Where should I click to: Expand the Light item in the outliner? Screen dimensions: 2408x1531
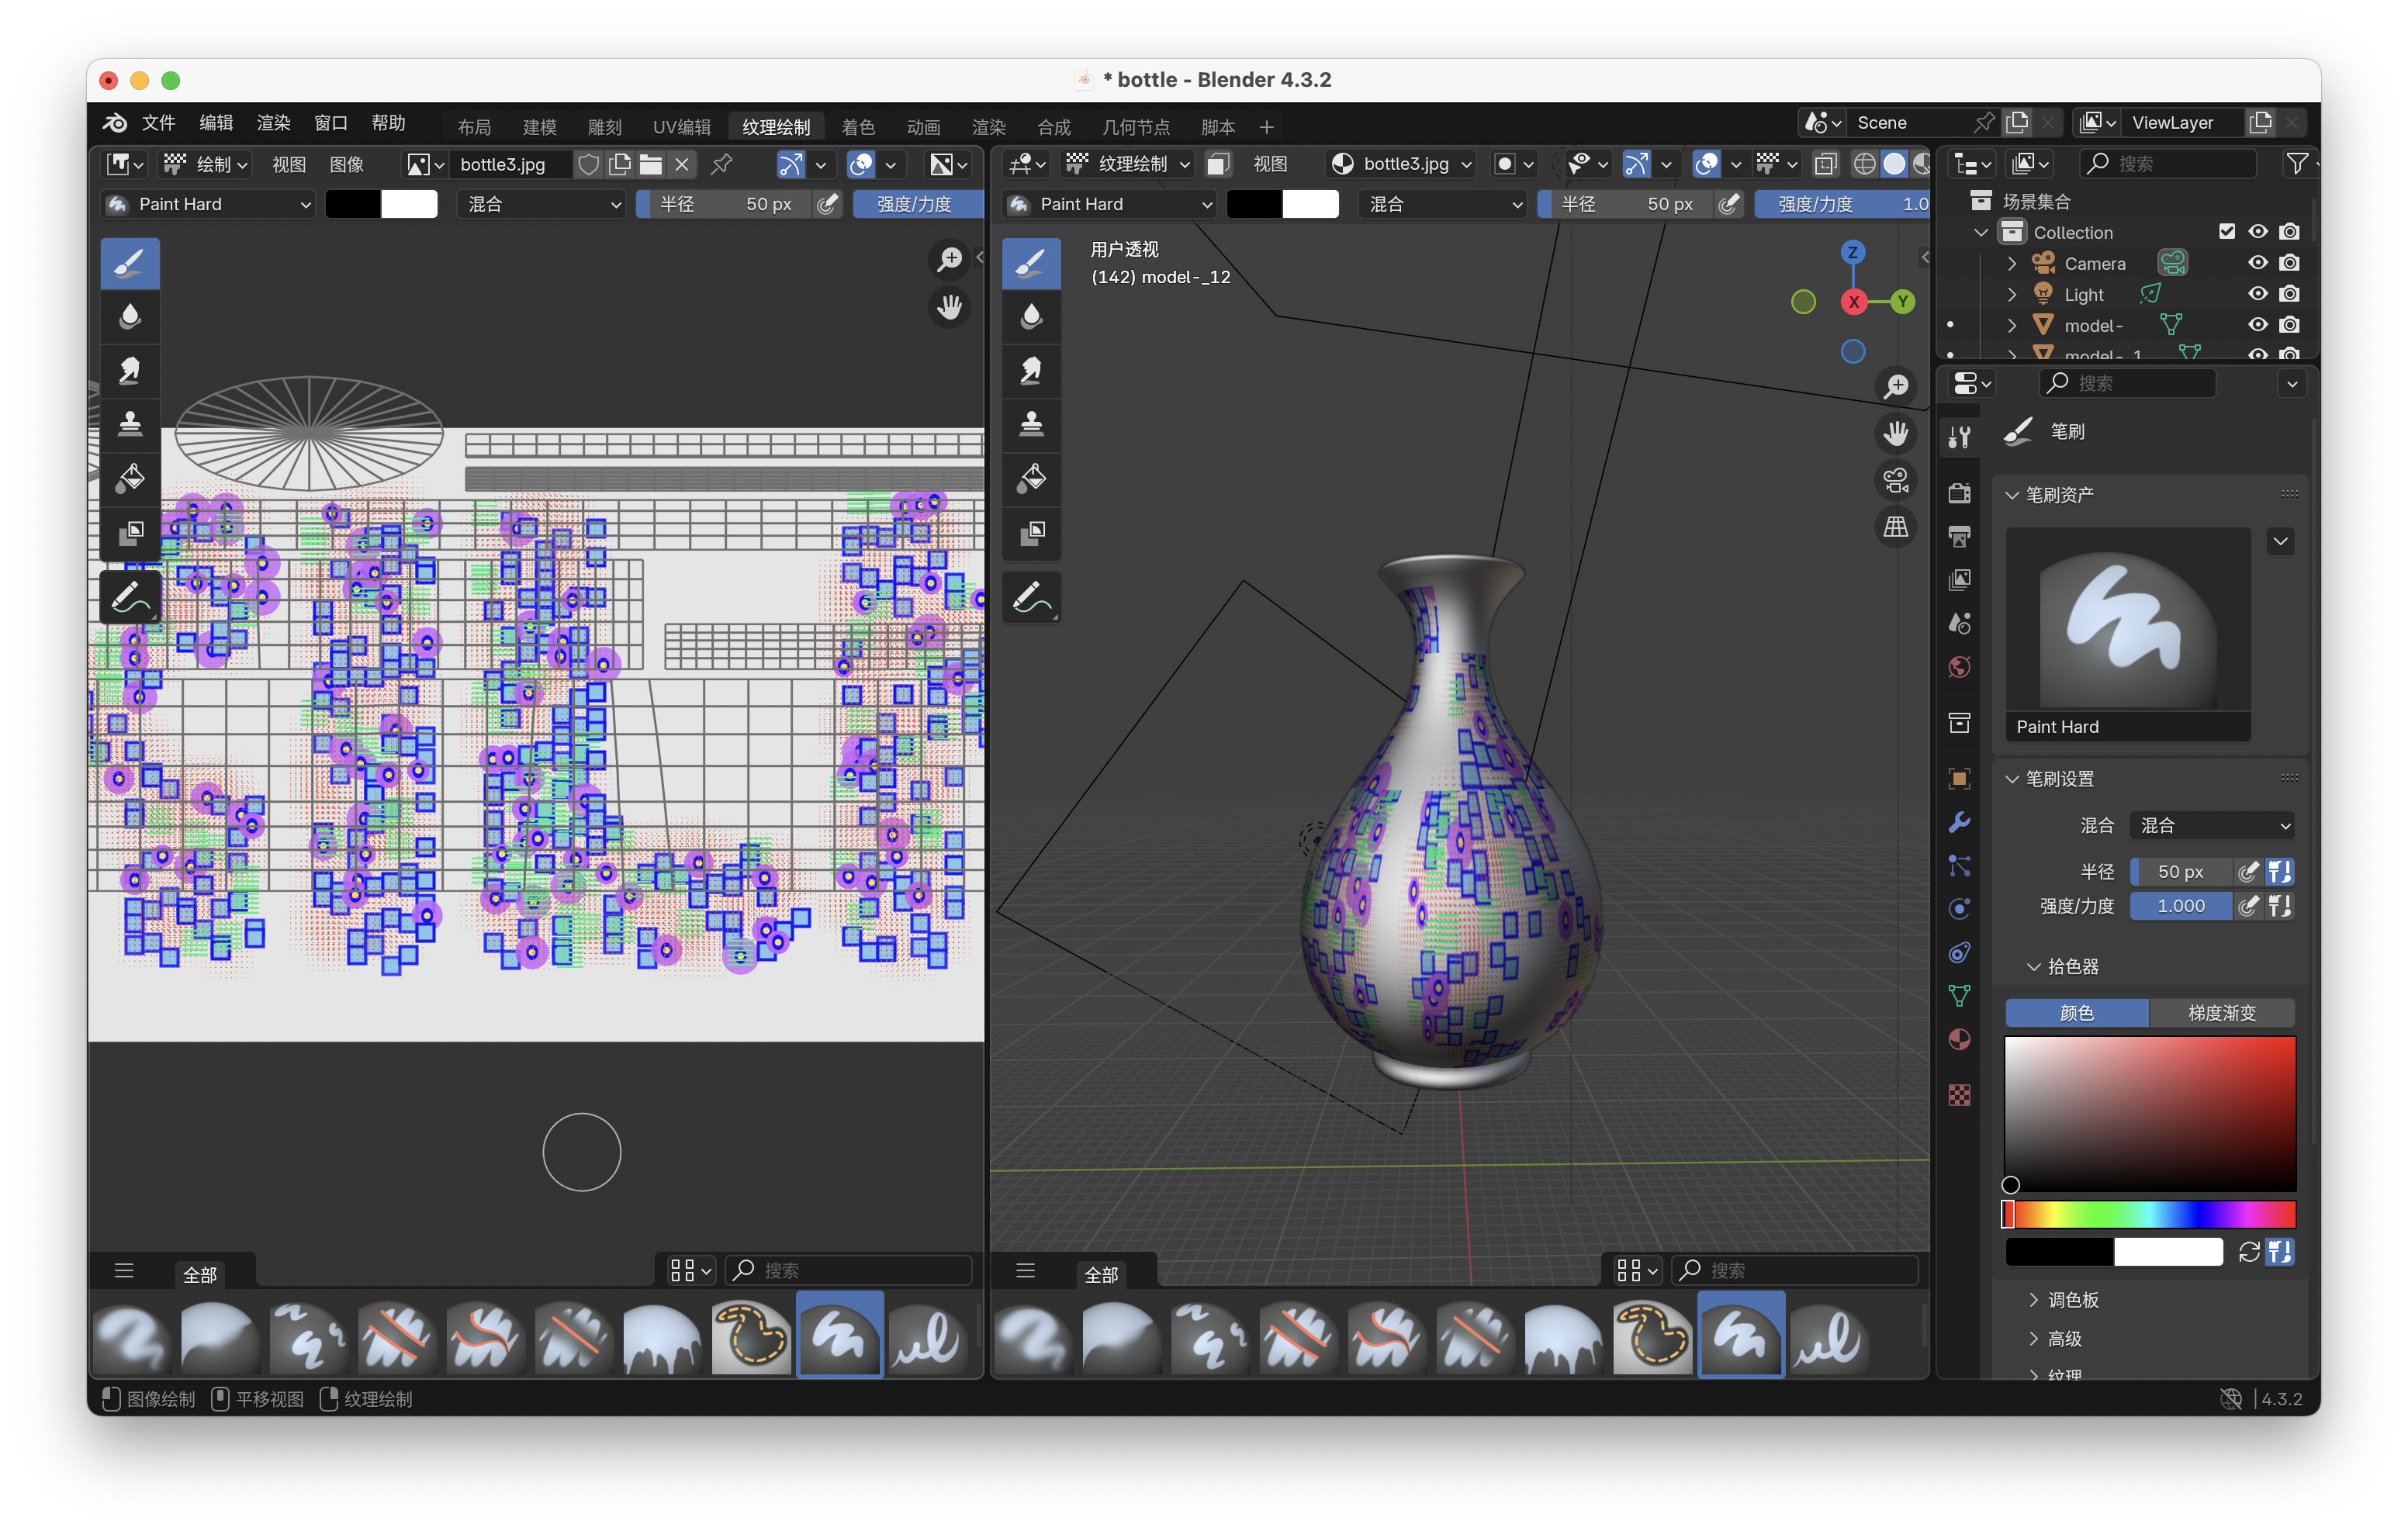[2012, 295]
